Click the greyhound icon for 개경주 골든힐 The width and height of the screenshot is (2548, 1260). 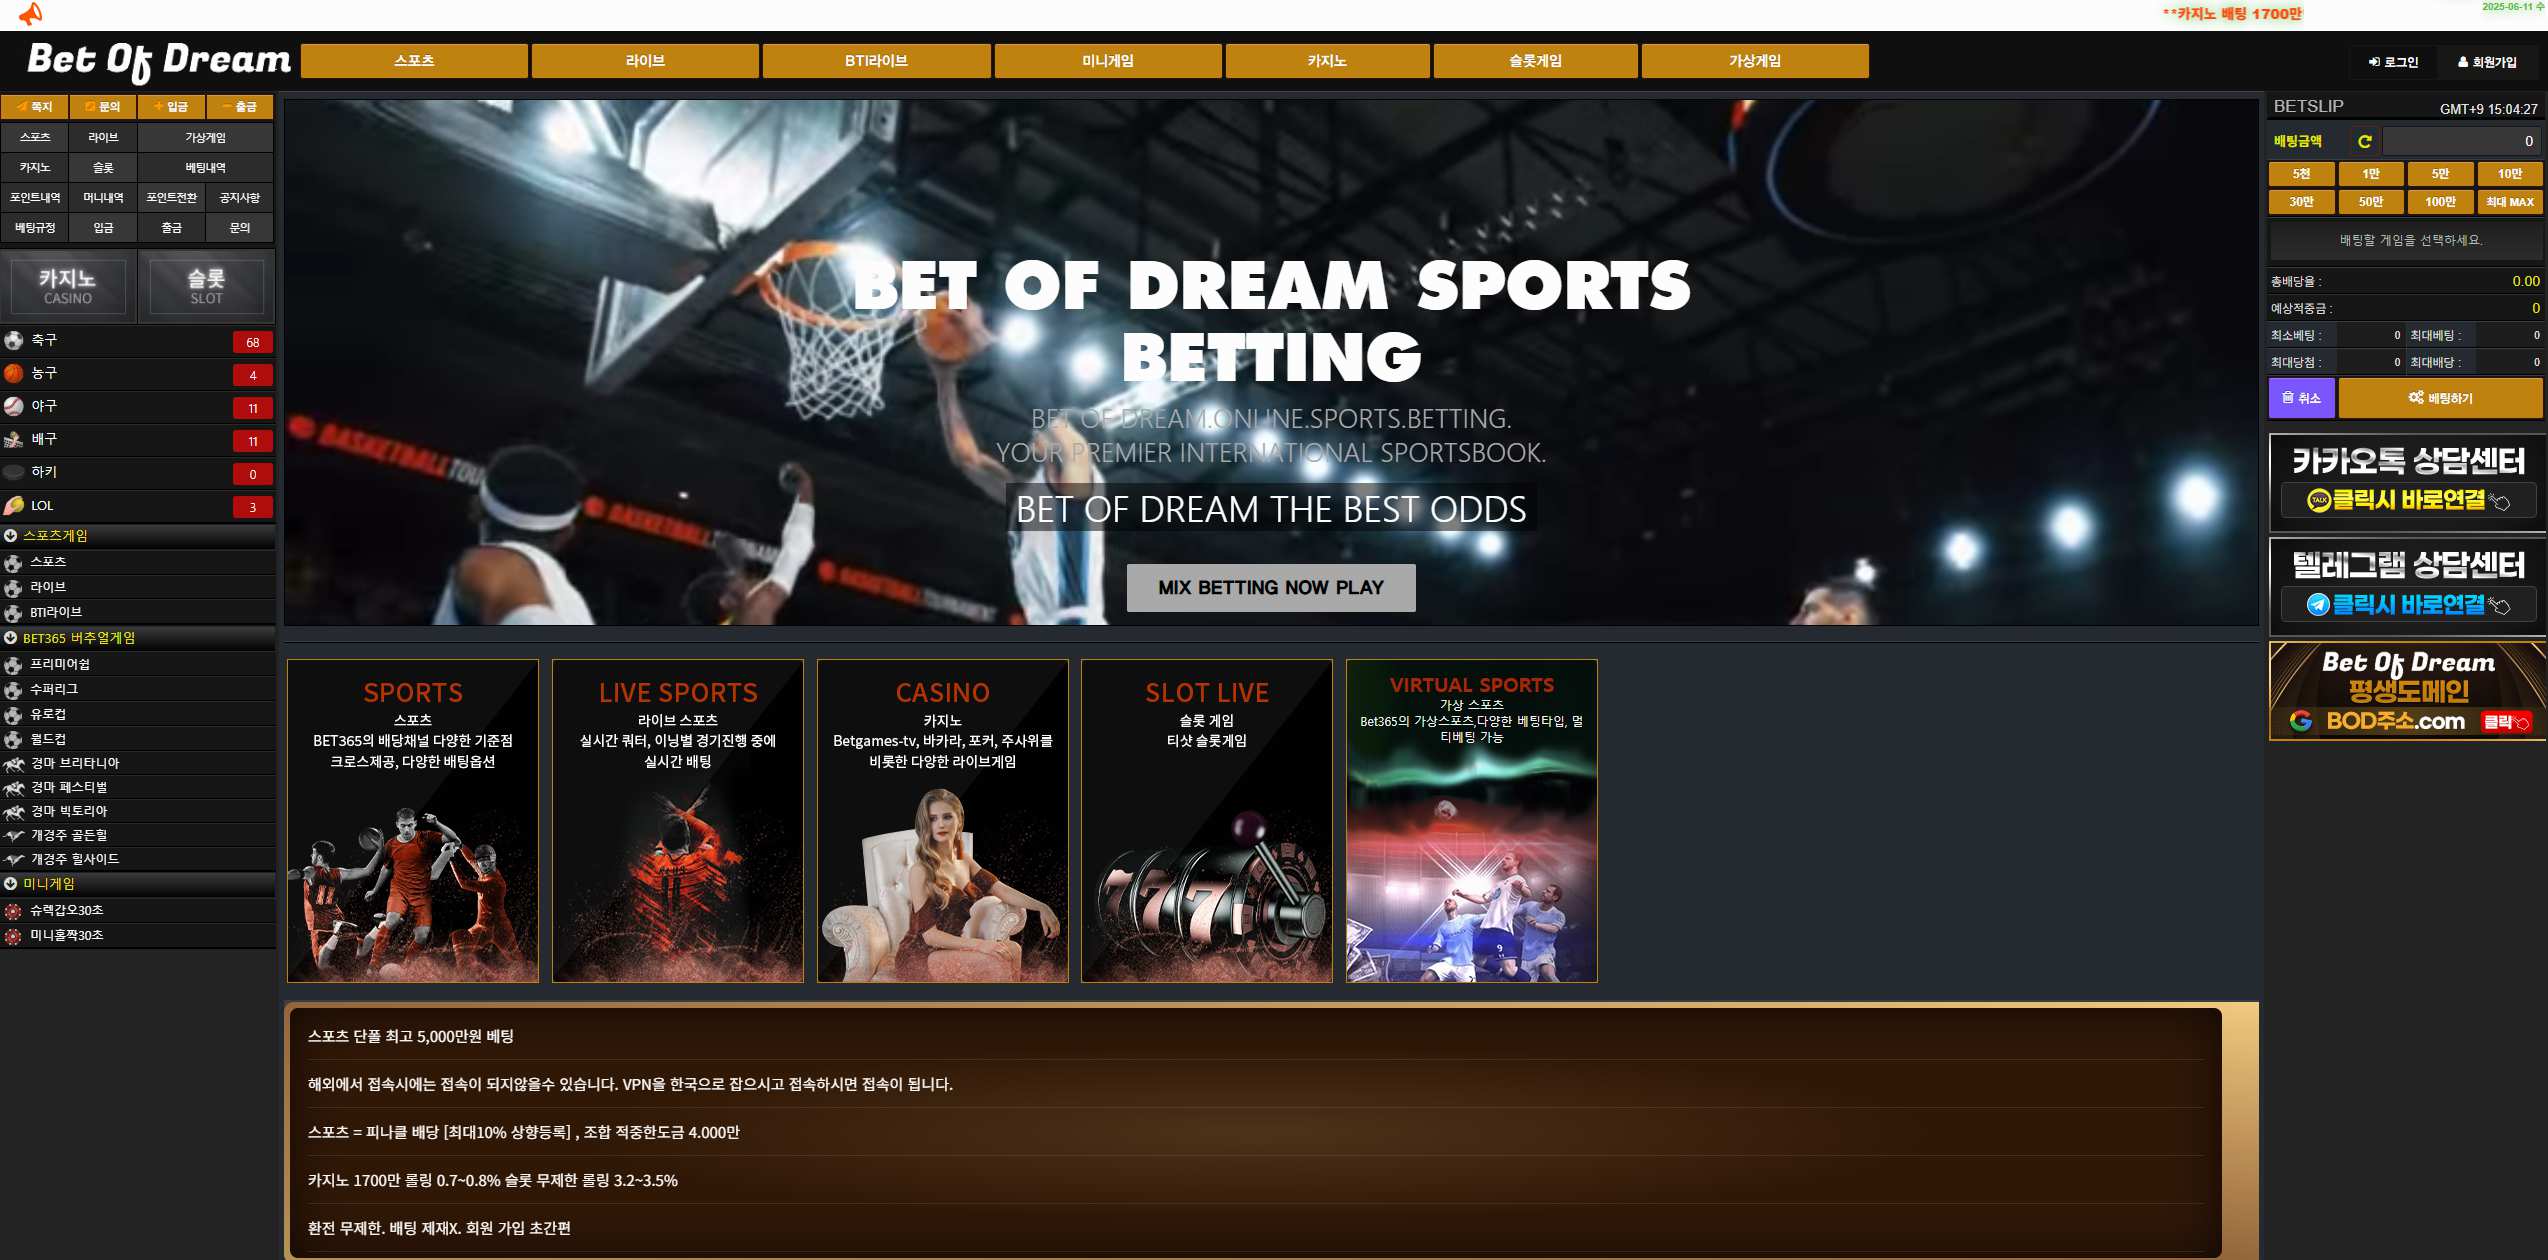(x=14, y=836)
